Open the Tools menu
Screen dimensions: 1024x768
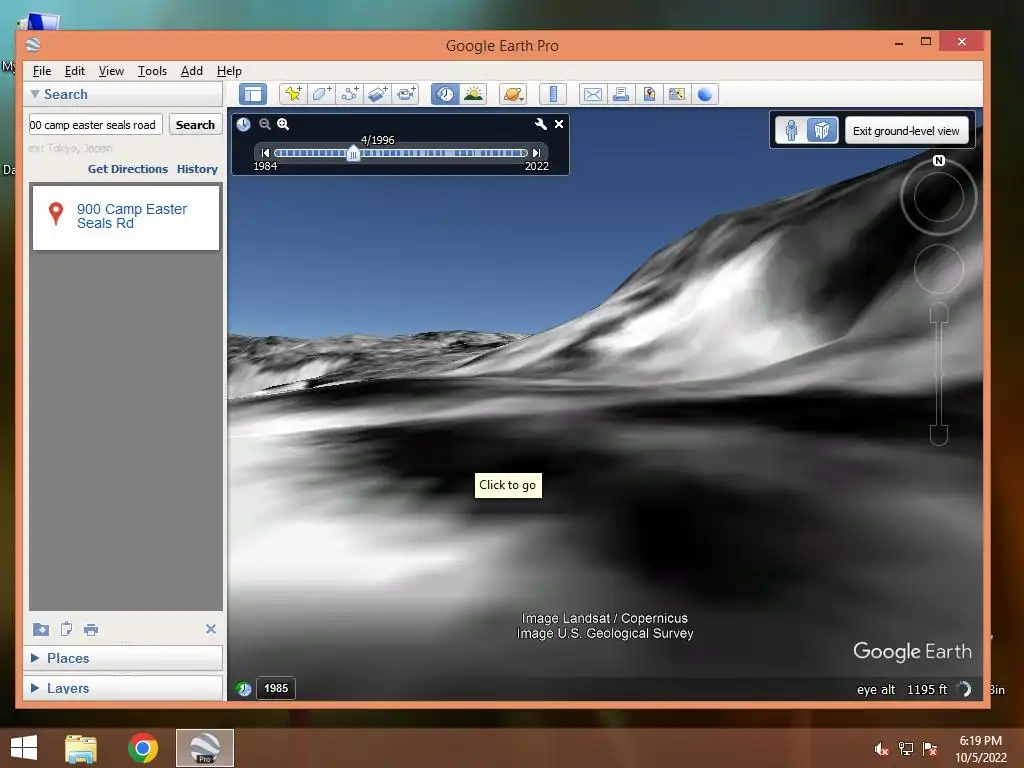tap(152, 71)
